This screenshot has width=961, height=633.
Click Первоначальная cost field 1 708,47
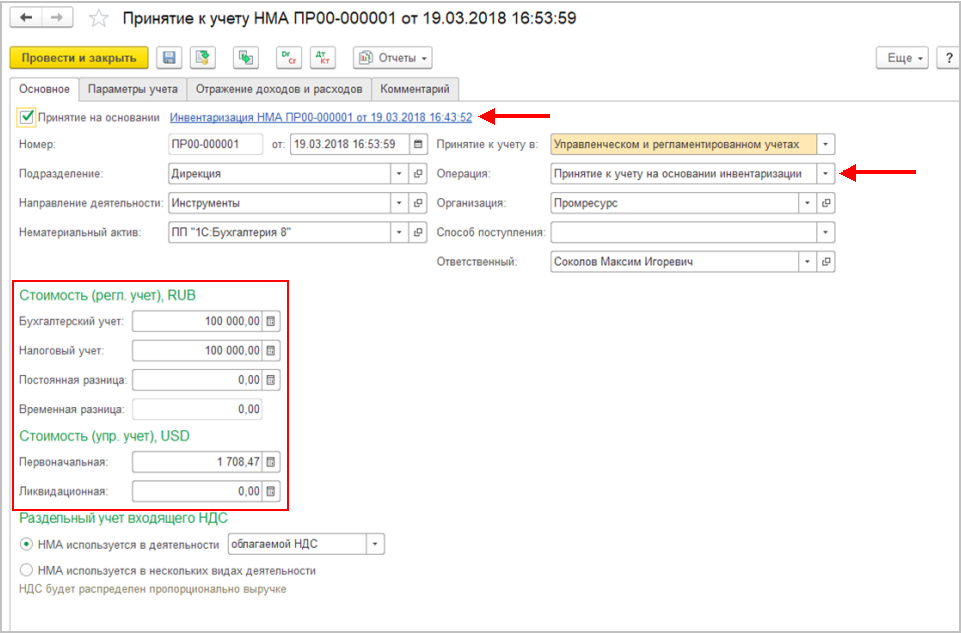pos(197,461)
